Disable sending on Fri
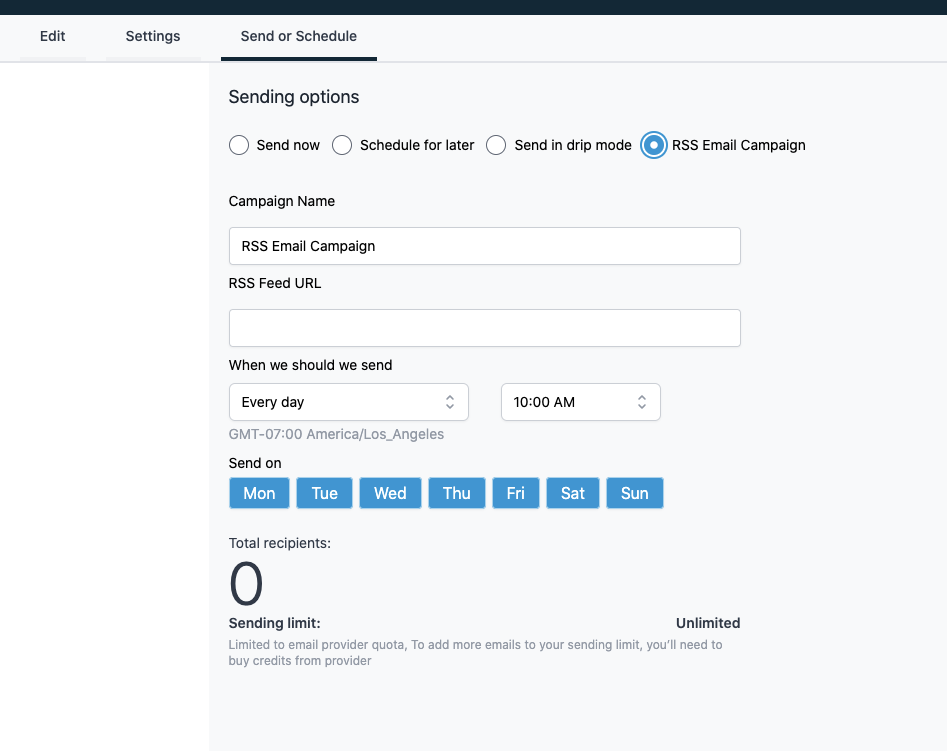This screenshot has height=751, width=947. click(516, 493)
